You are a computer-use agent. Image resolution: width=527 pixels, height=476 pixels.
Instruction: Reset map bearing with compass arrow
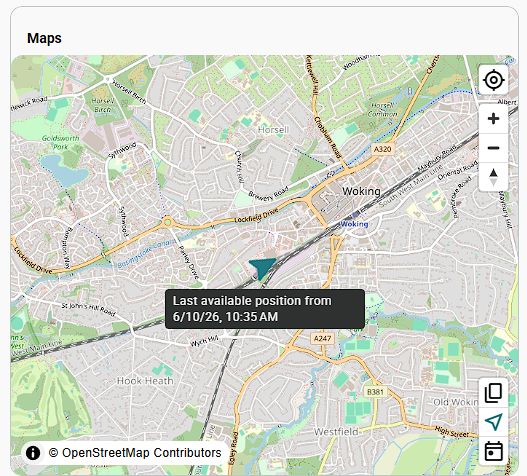tap(493, 177)
